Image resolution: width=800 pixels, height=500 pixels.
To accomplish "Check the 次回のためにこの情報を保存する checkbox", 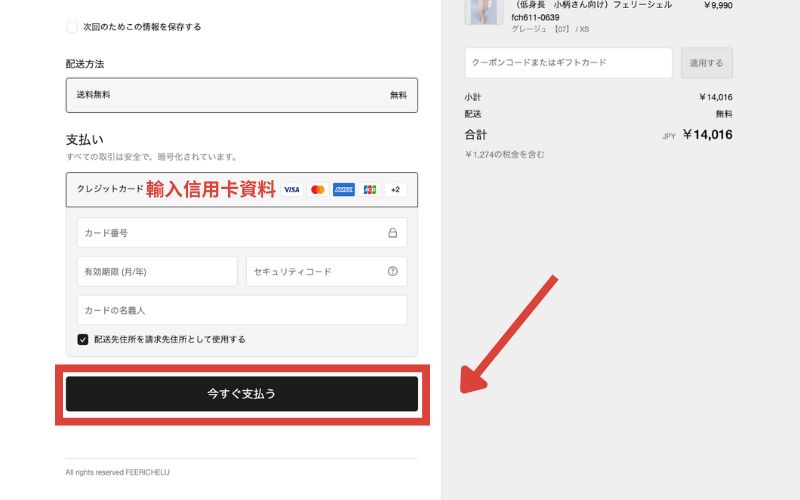I will tap(71, 27).
